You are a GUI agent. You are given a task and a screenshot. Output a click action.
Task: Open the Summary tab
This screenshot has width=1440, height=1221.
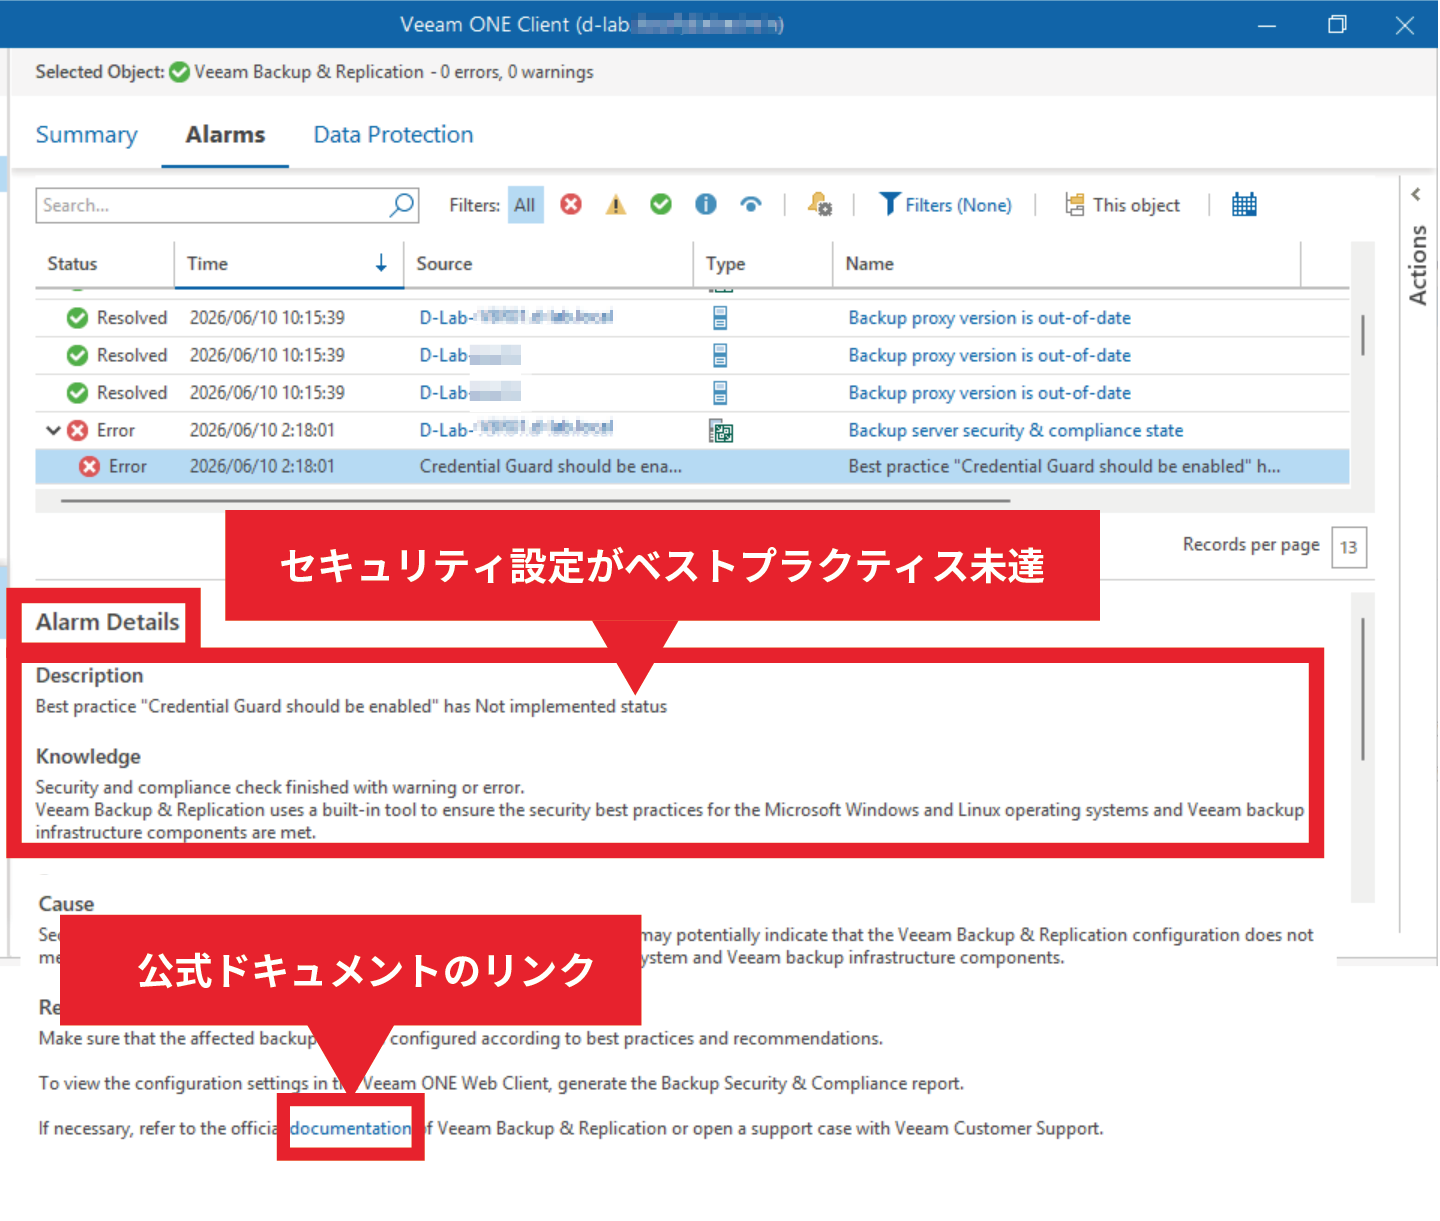click(x=86, y=135)
